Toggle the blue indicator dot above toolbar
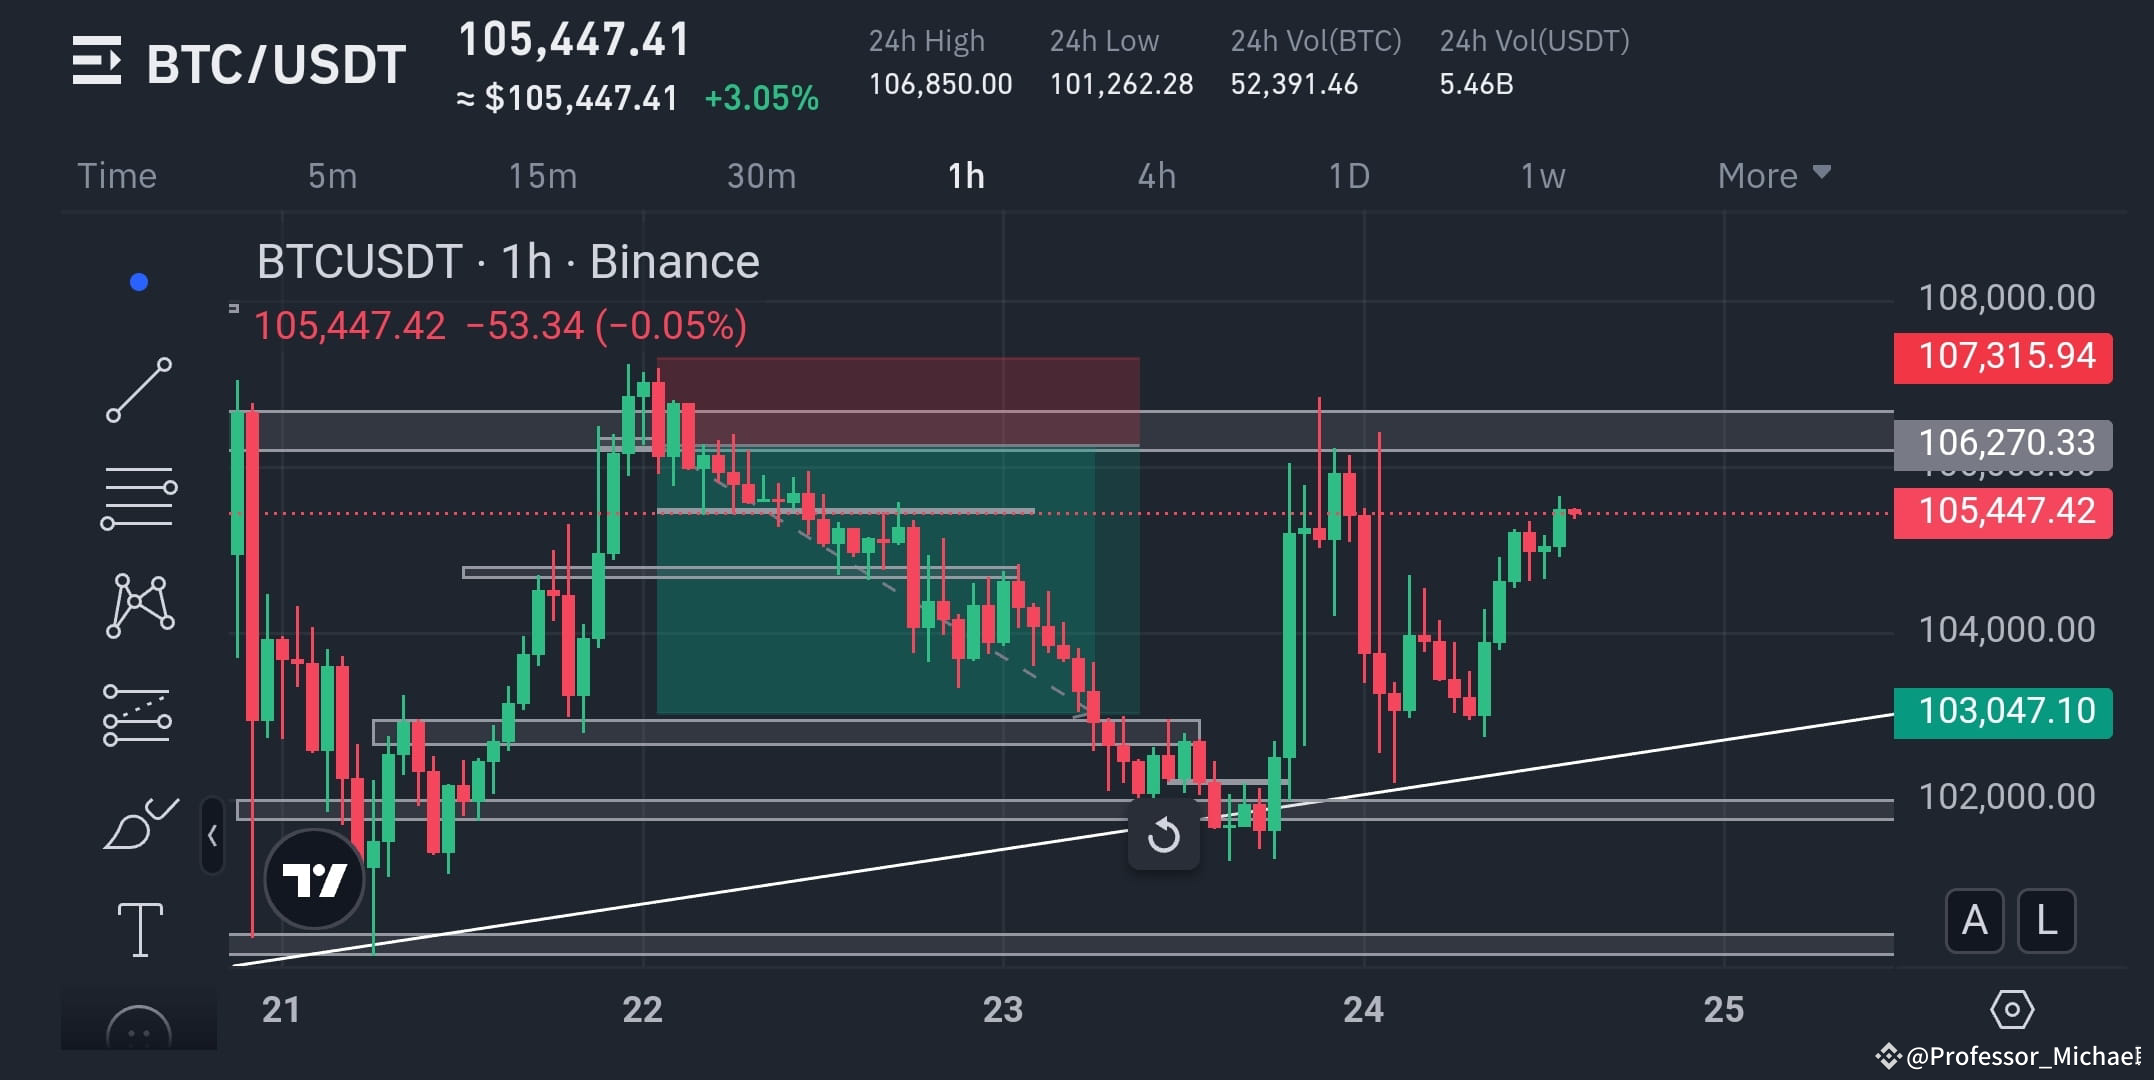This screenshot has height=1080, width=2154. (x=140, y=282)
